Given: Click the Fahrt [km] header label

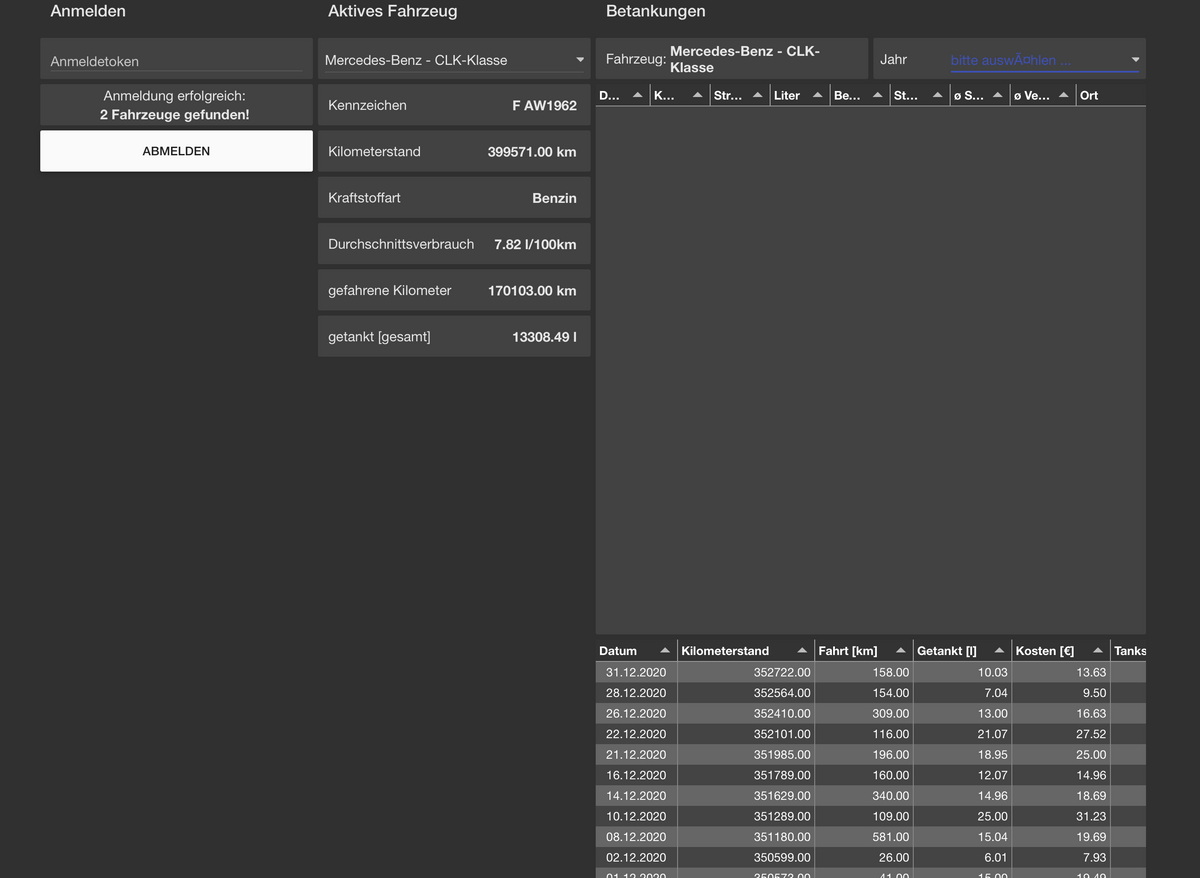Looking at the screenshot, I should [848, 651].
